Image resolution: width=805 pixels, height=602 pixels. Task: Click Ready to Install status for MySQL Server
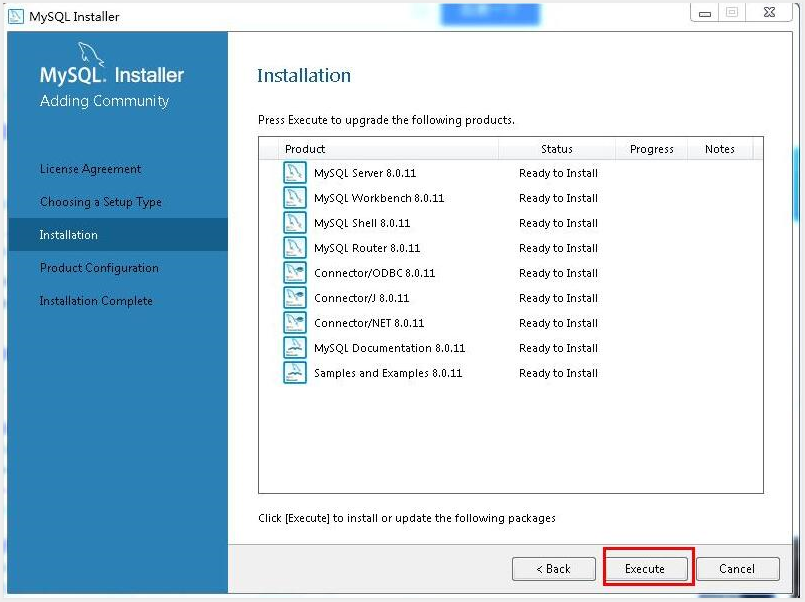(x=559, y=173)
